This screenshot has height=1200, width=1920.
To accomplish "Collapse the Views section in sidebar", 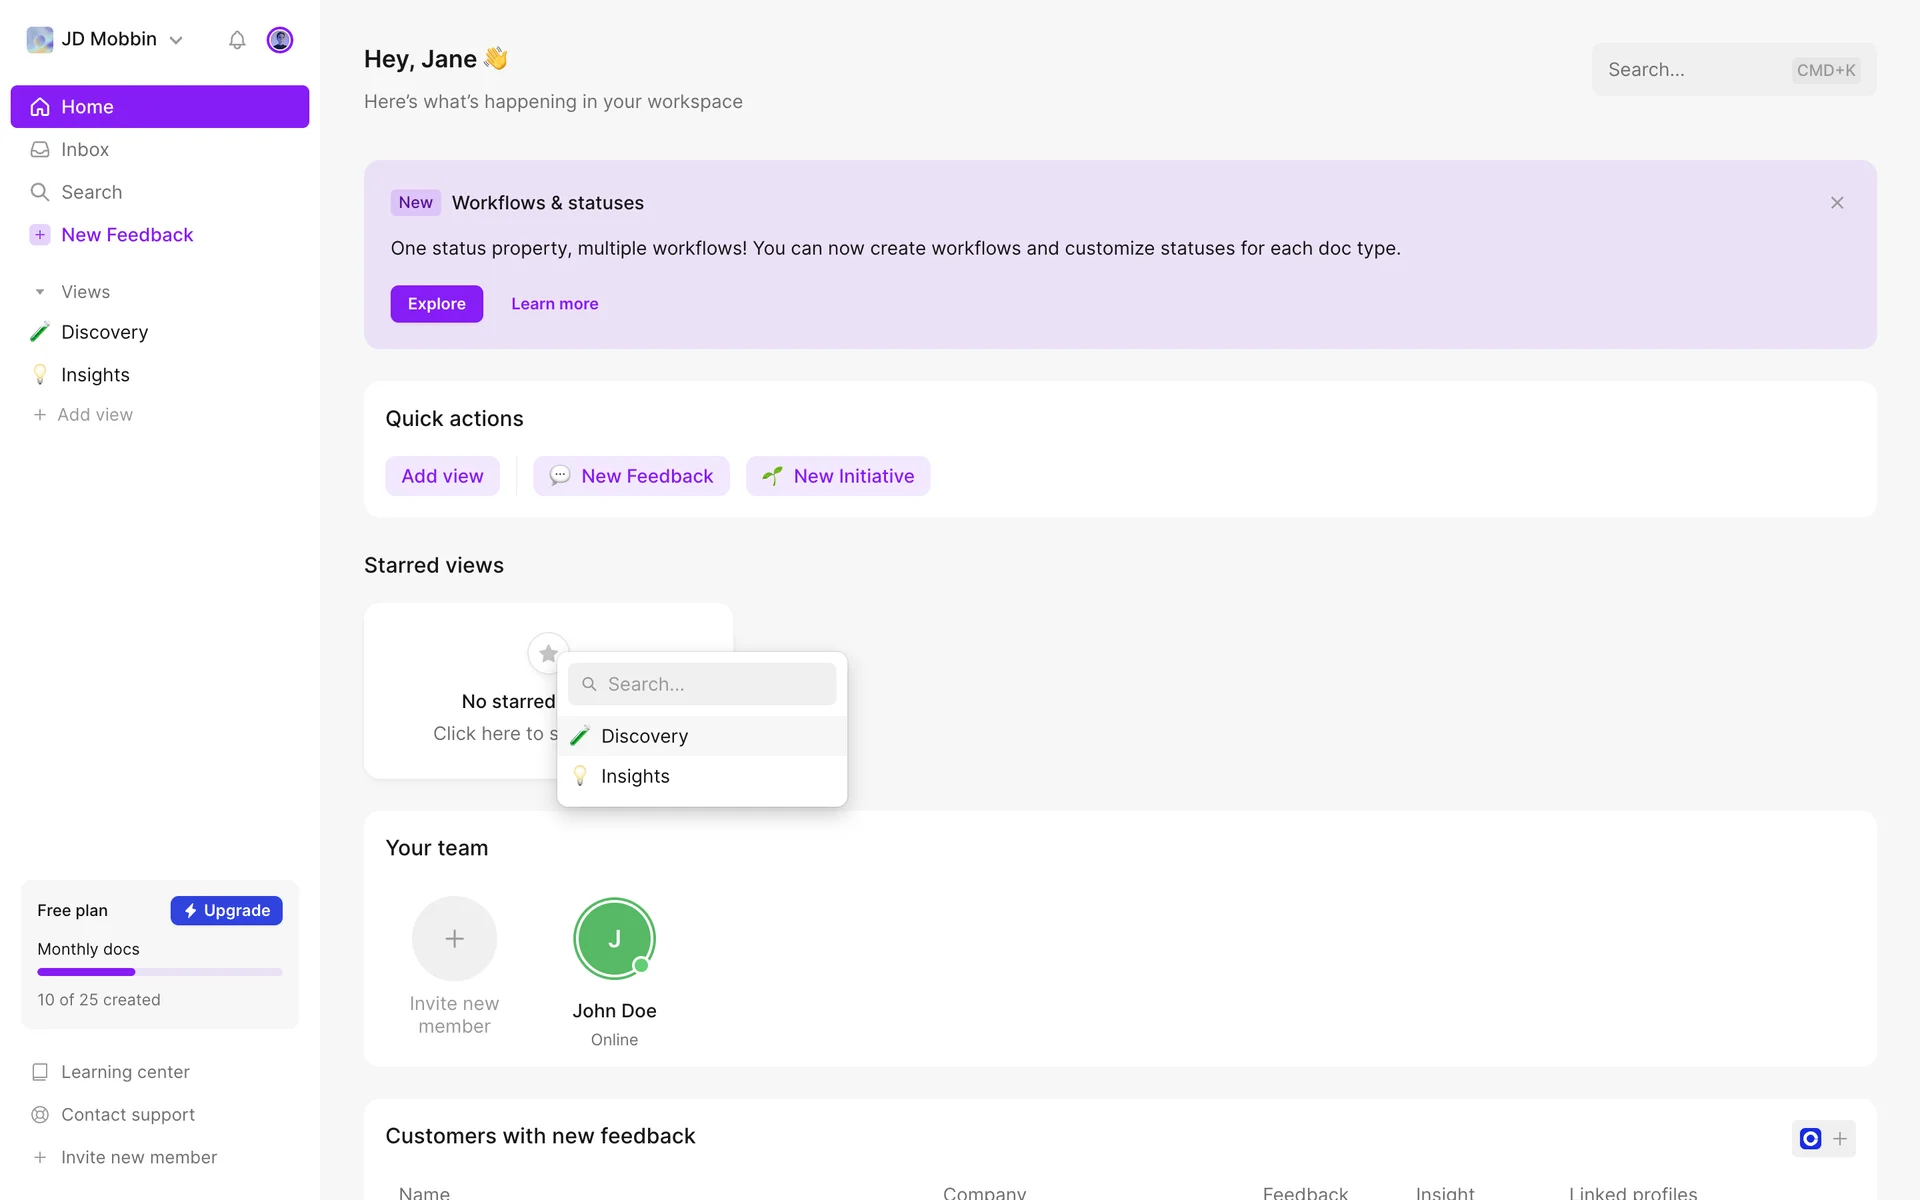I will point(40,292).
